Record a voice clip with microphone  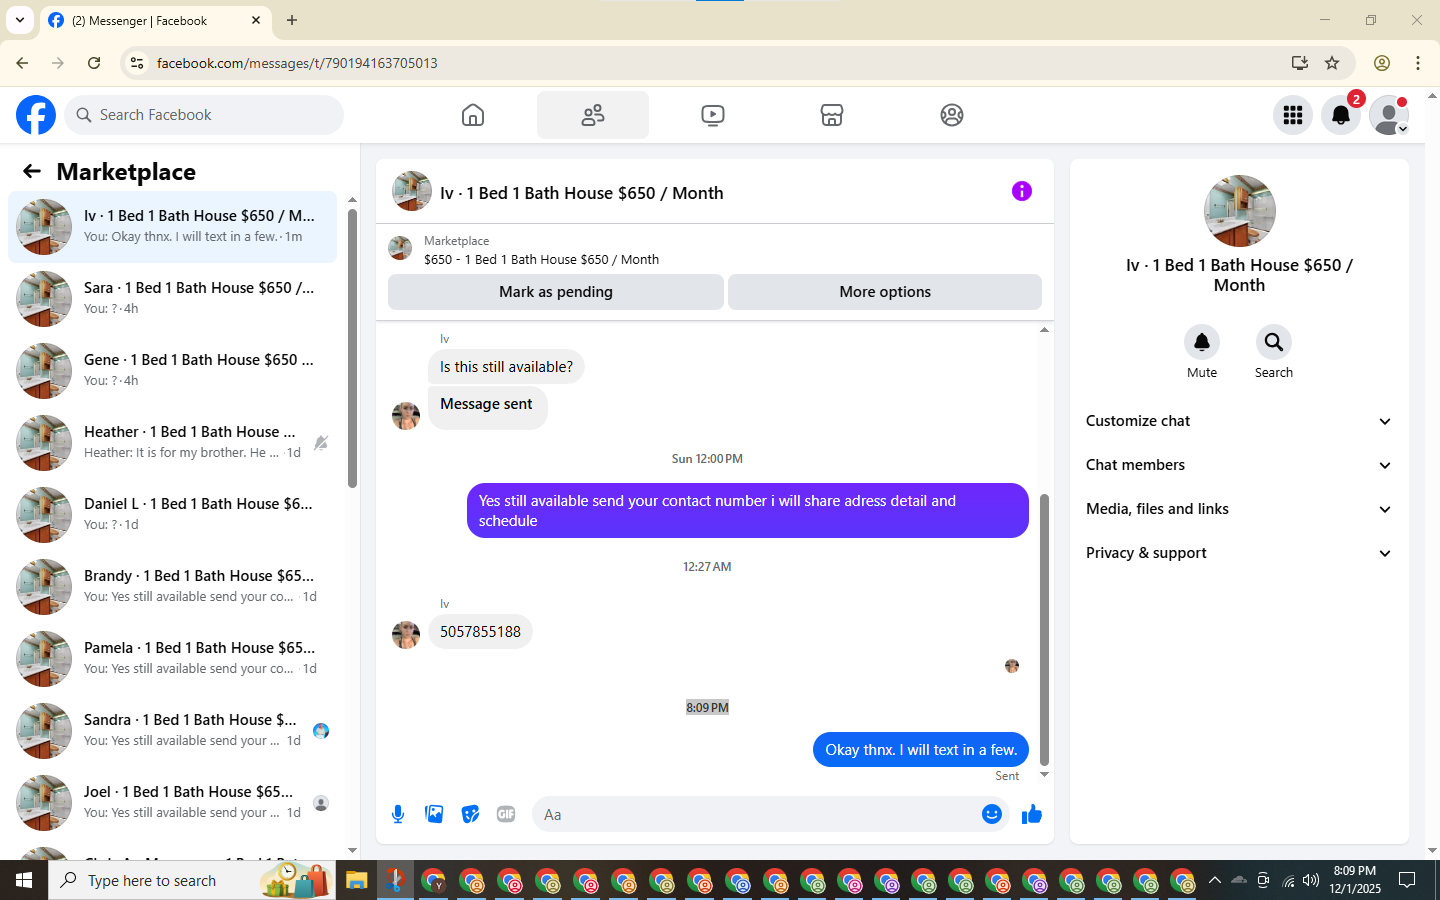point(398,814)
